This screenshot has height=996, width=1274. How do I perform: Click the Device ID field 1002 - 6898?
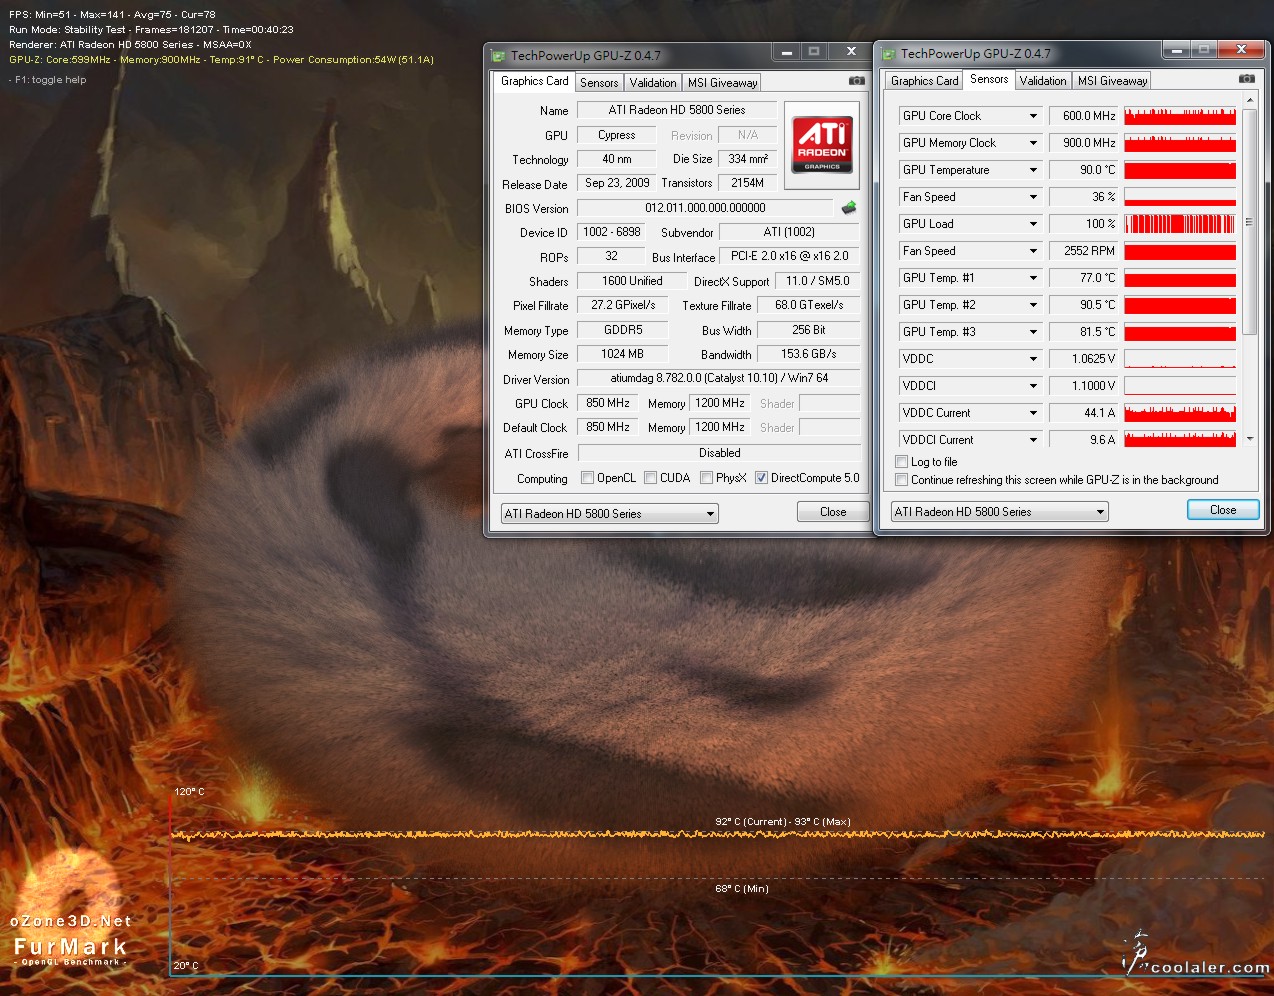pos(612,232)
